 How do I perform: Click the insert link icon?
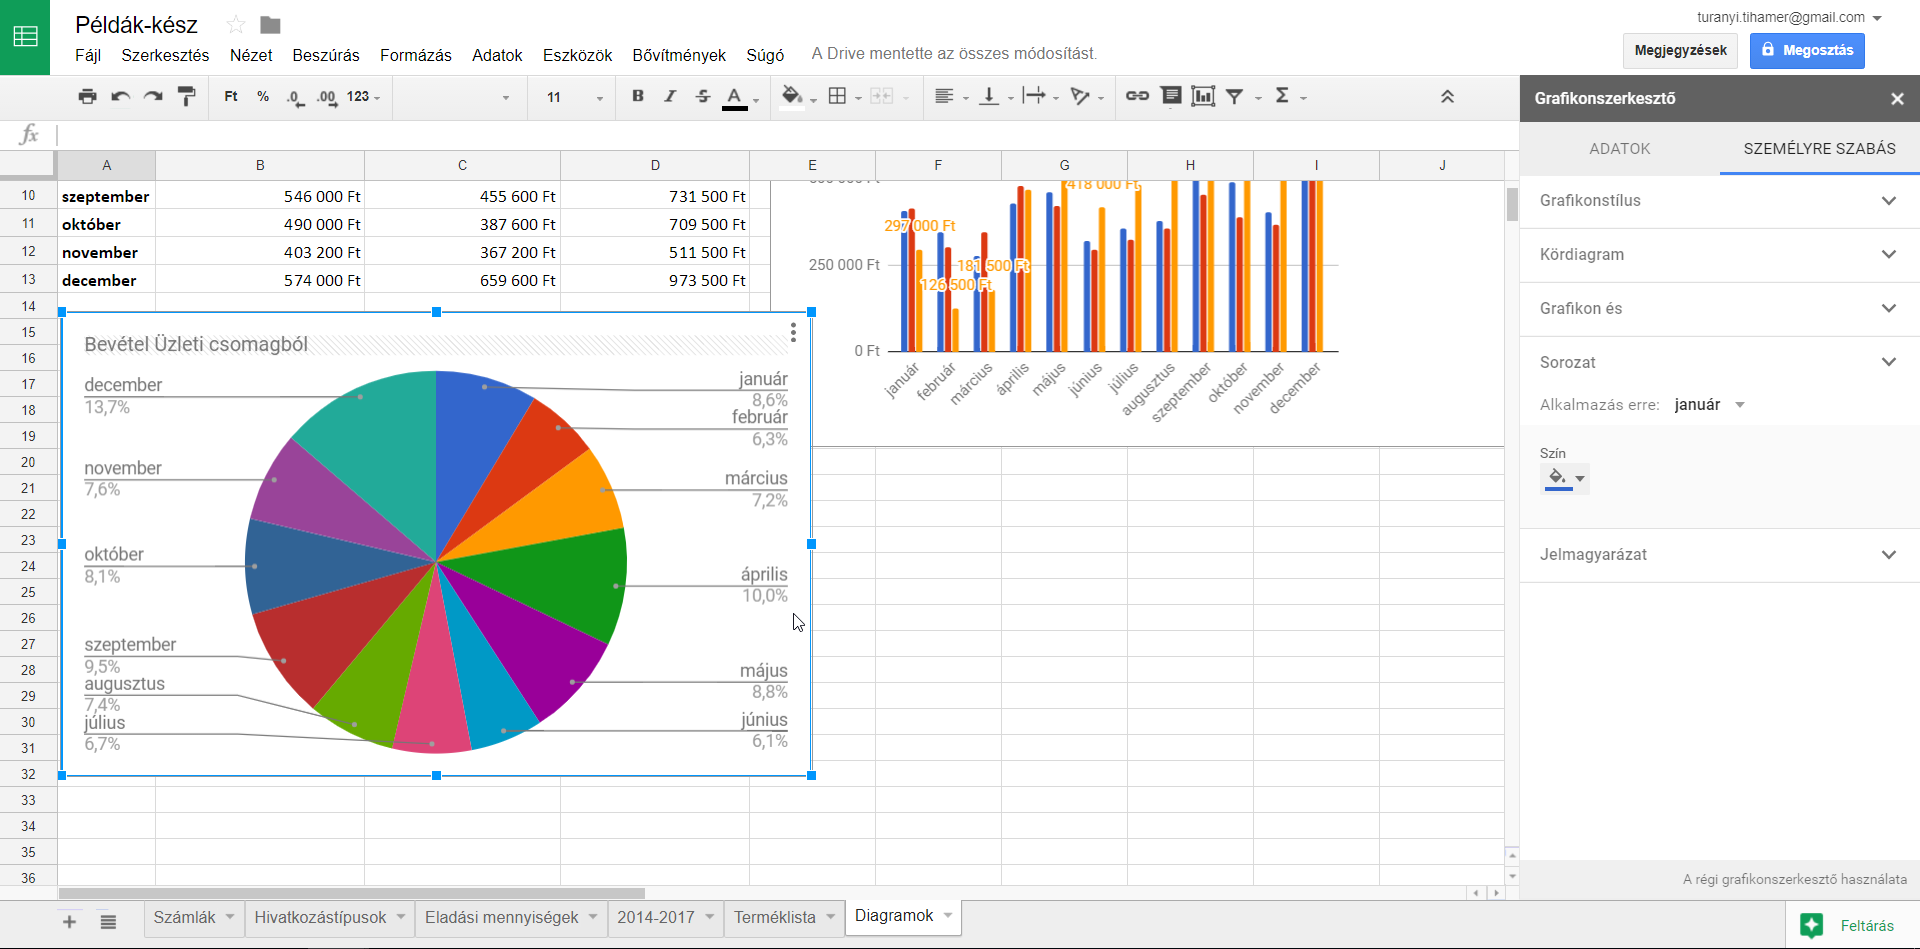pos(1137,97)
